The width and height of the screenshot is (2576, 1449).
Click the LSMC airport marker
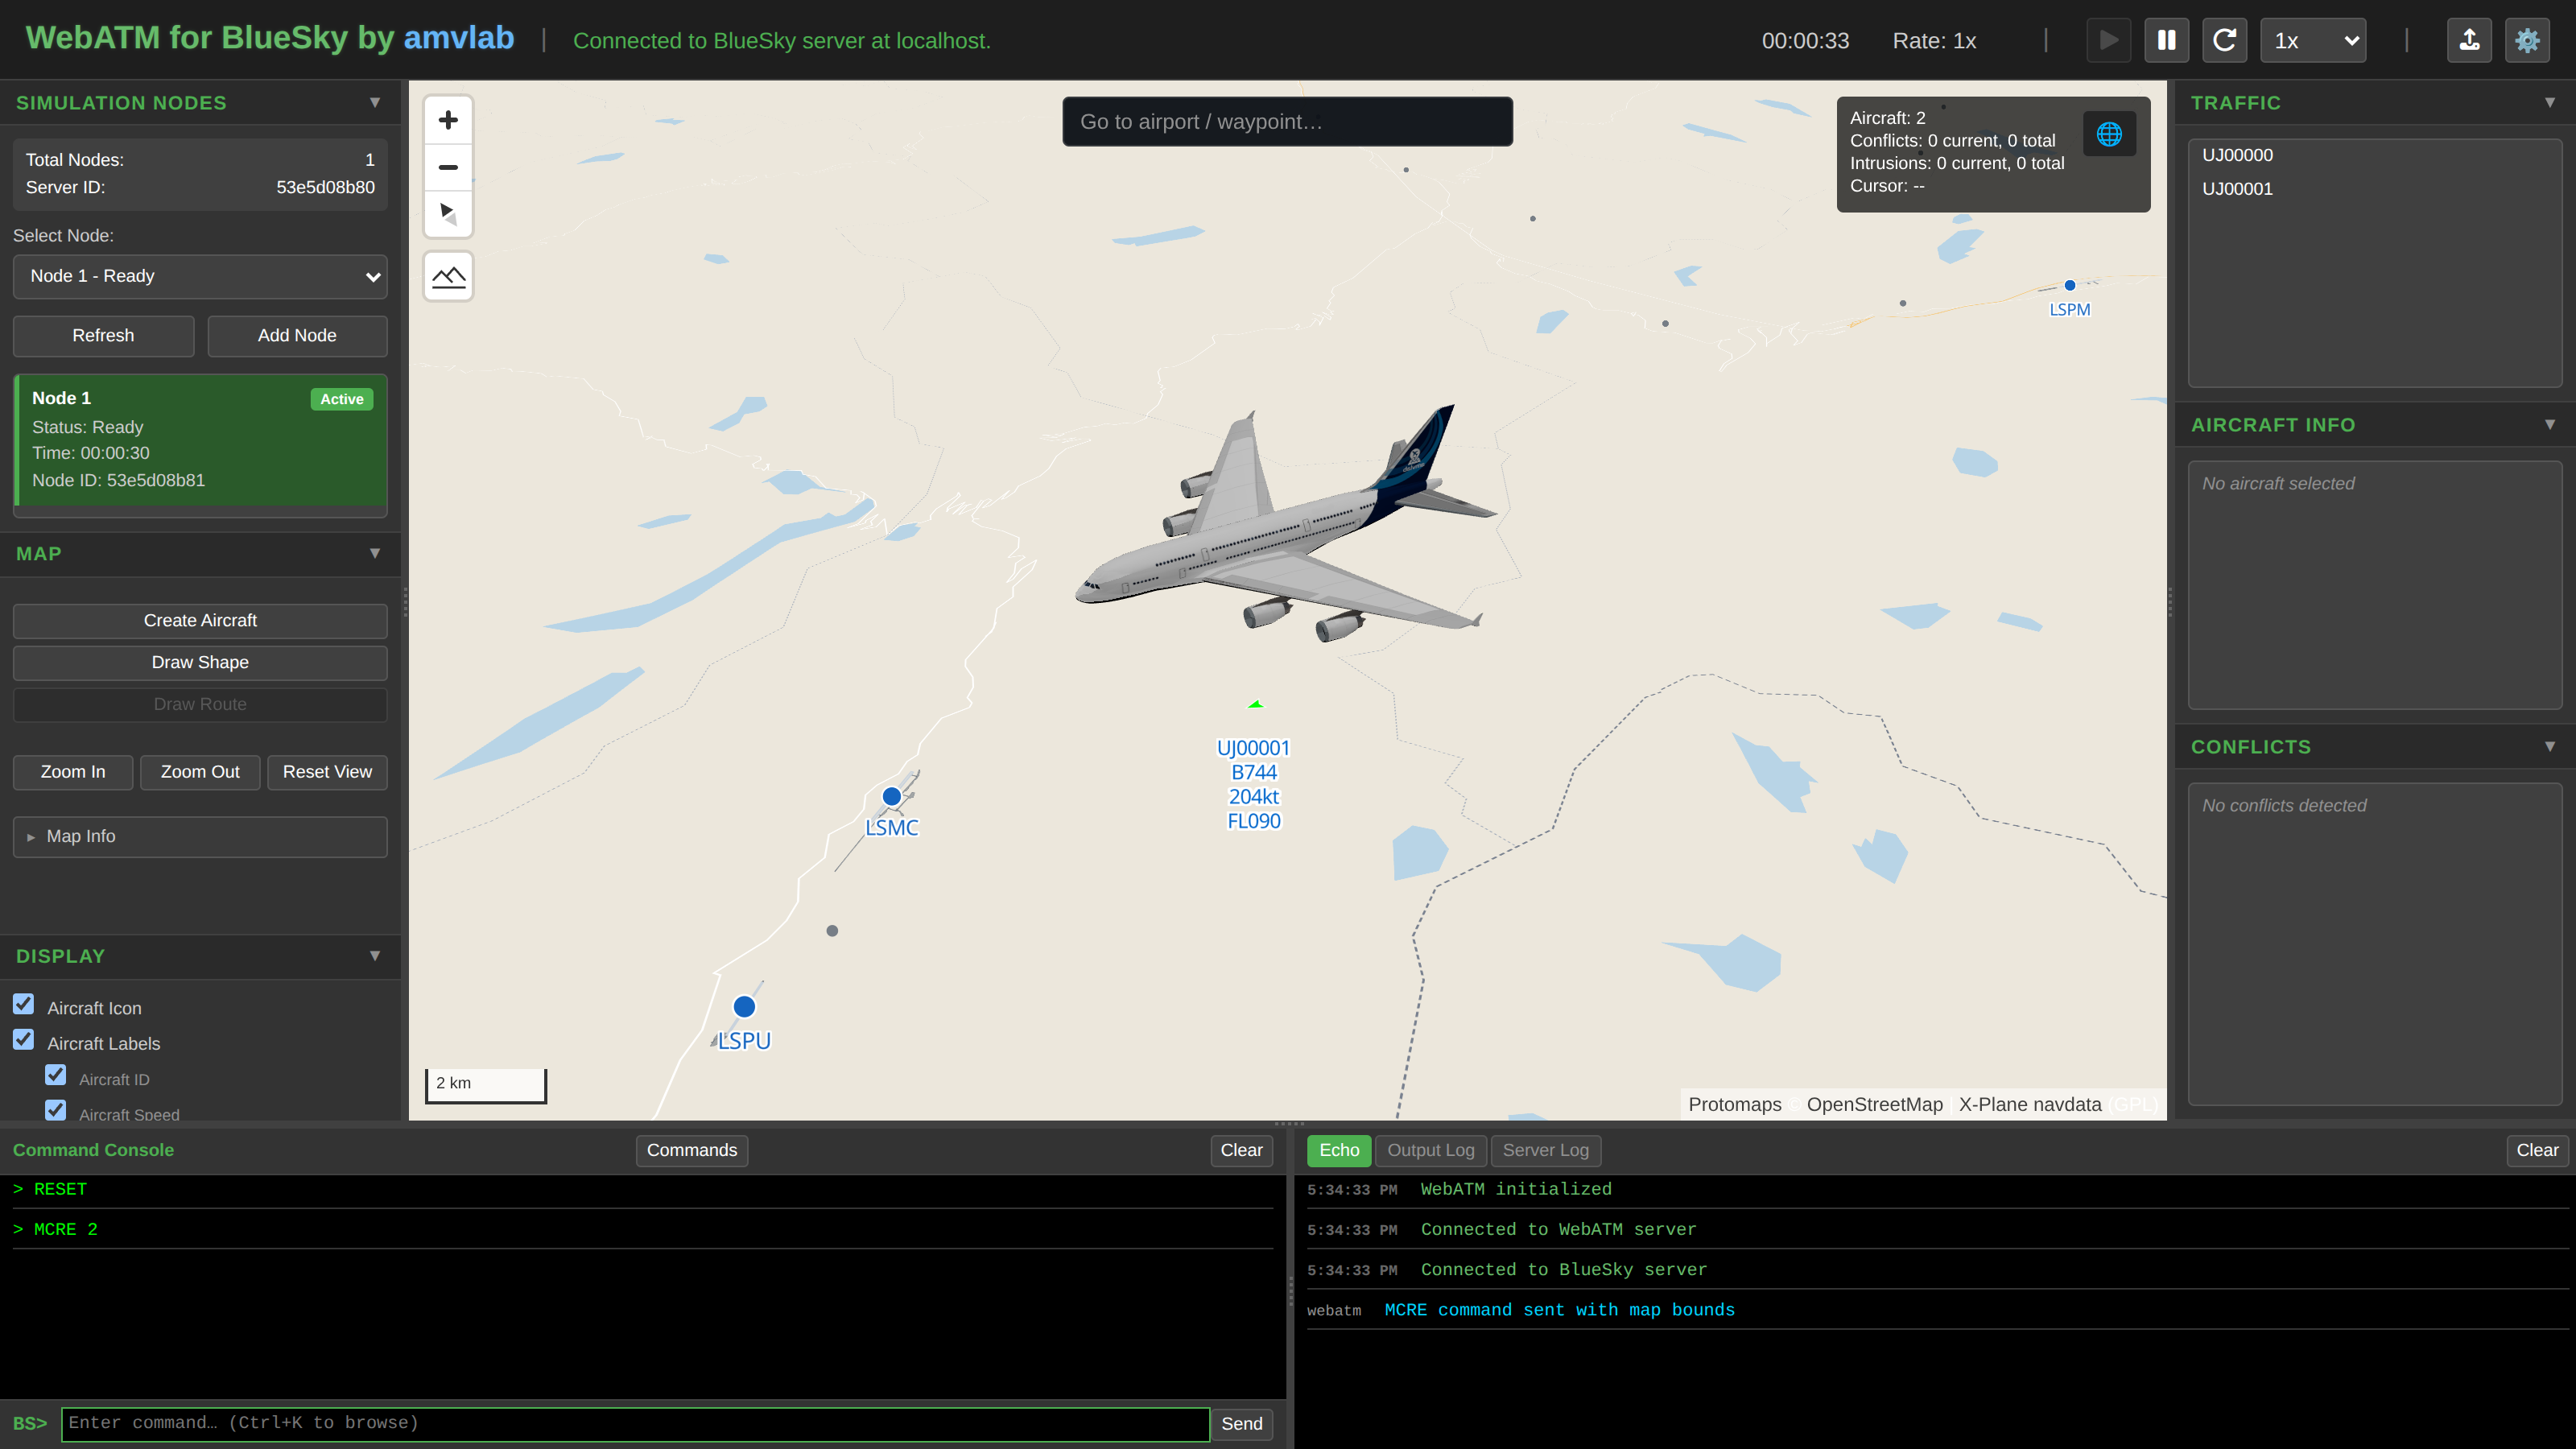(x=891, y=797)
